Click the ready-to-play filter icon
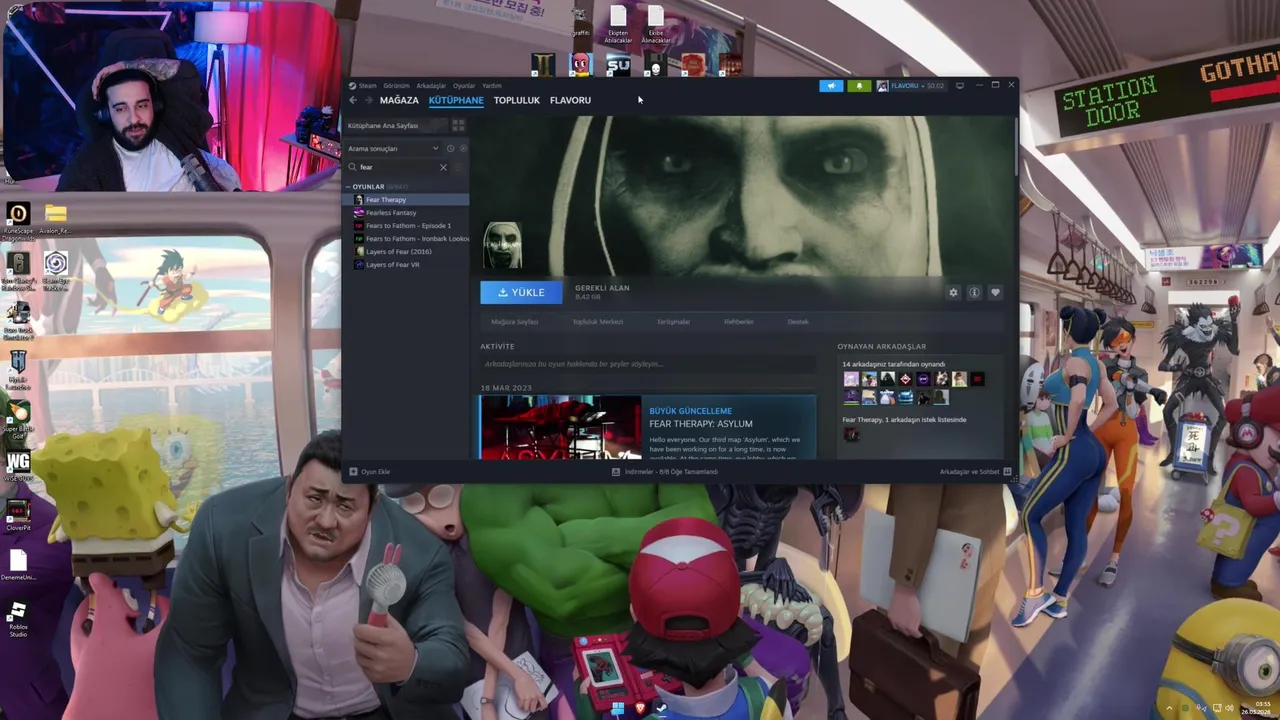Screen dimensions: 1280x720 (x=462, y=149)
